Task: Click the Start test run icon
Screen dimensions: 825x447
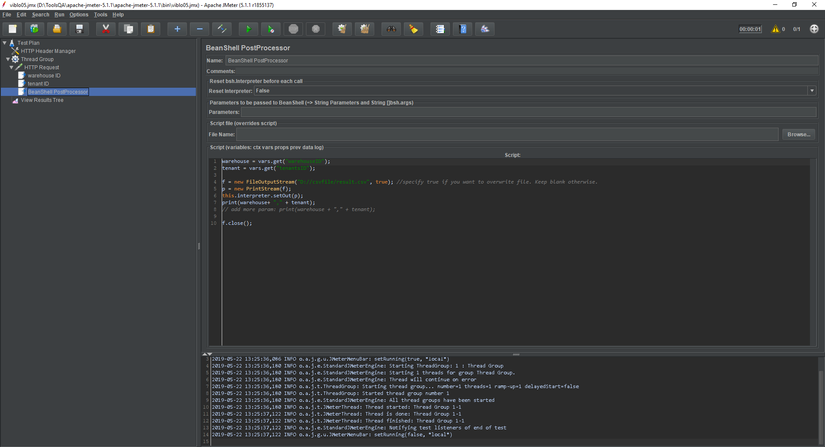Action: pyautogui.click(x=248, y=29)
